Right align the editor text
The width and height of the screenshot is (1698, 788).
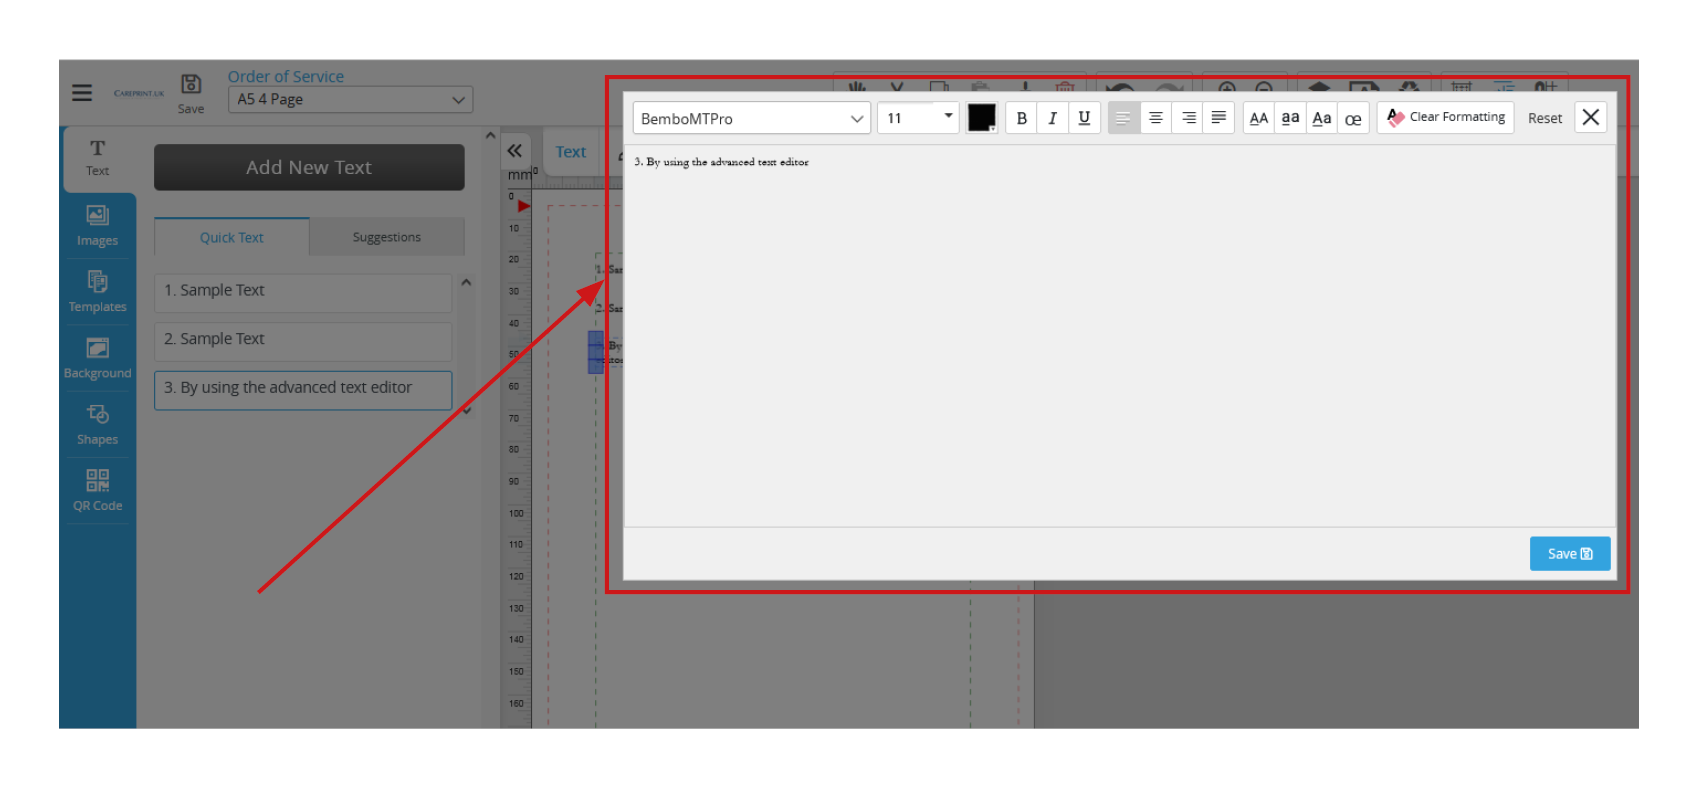point(1188,118)
